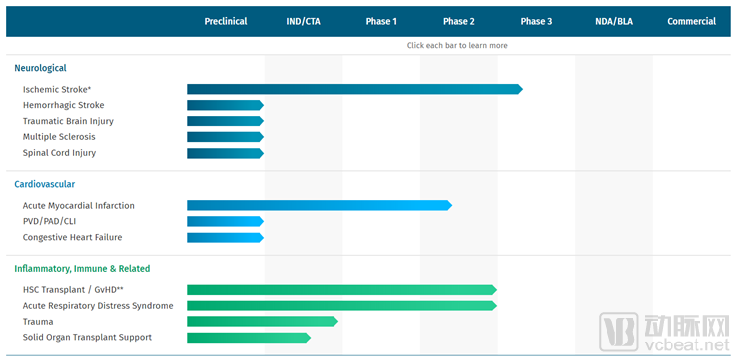Select the Phase 3 column header

click(x=536, y=21)
